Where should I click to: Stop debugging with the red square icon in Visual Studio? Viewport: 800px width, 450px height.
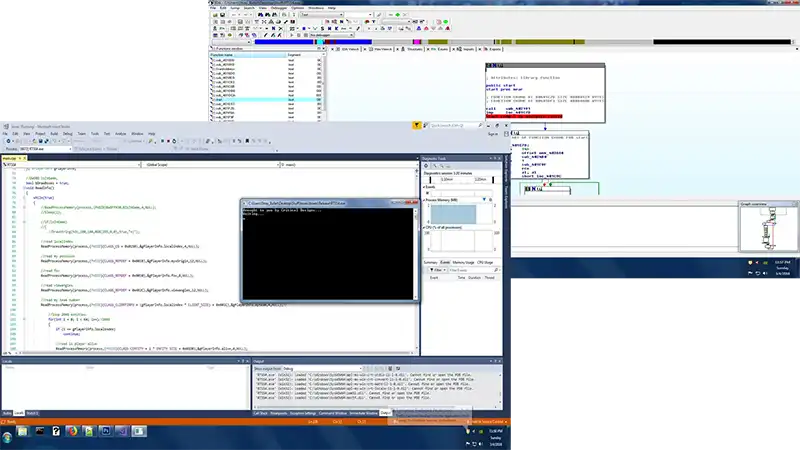point(168,141)
